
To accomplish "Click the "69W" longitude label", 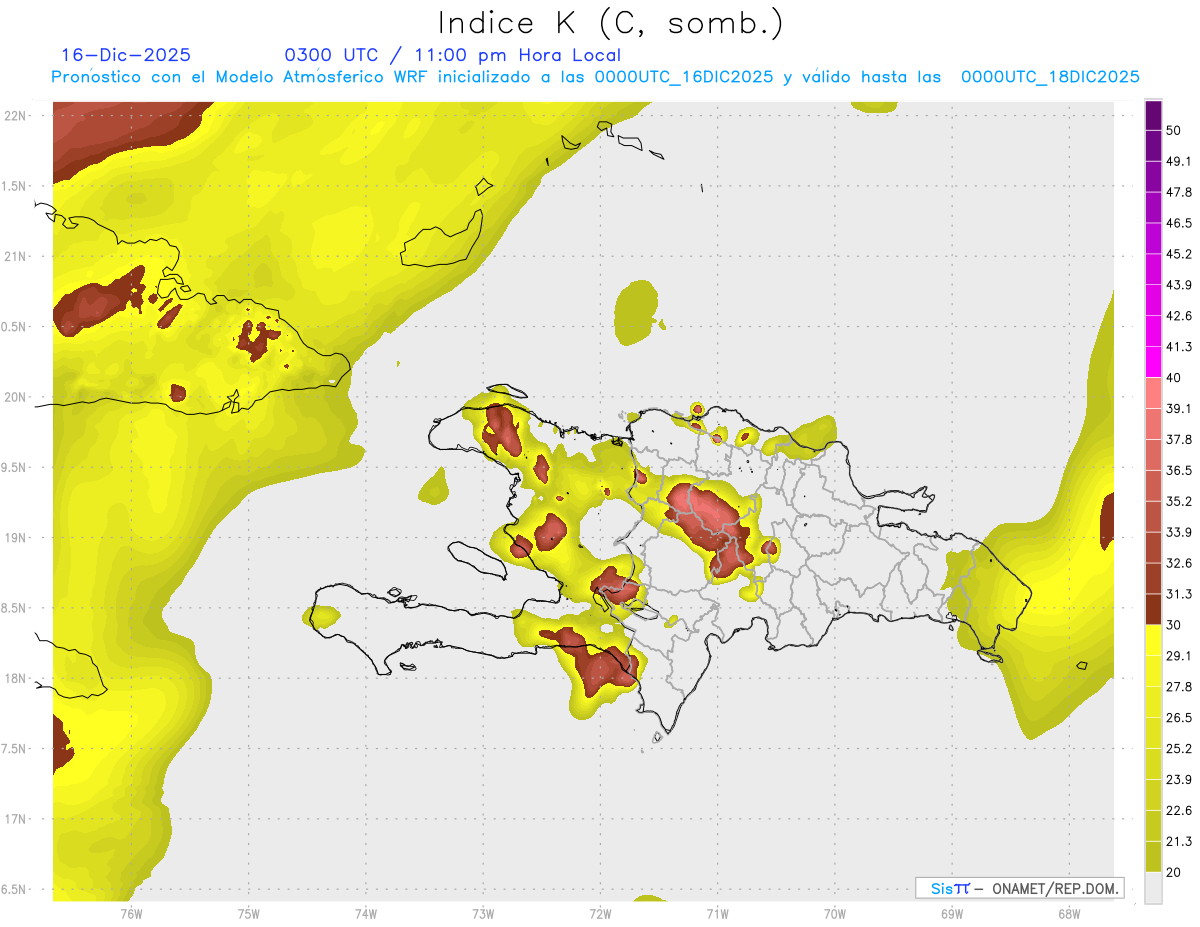I will pos(951,913).
